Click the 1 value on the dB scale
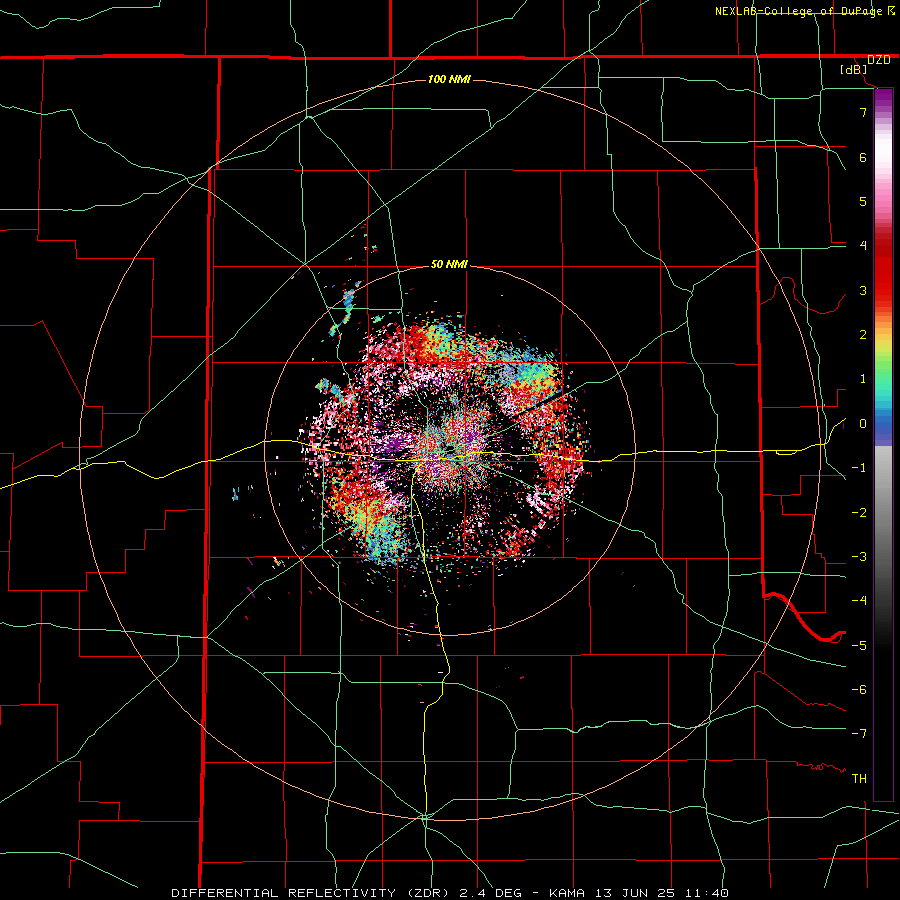The image size is (900, 900). 863,379
